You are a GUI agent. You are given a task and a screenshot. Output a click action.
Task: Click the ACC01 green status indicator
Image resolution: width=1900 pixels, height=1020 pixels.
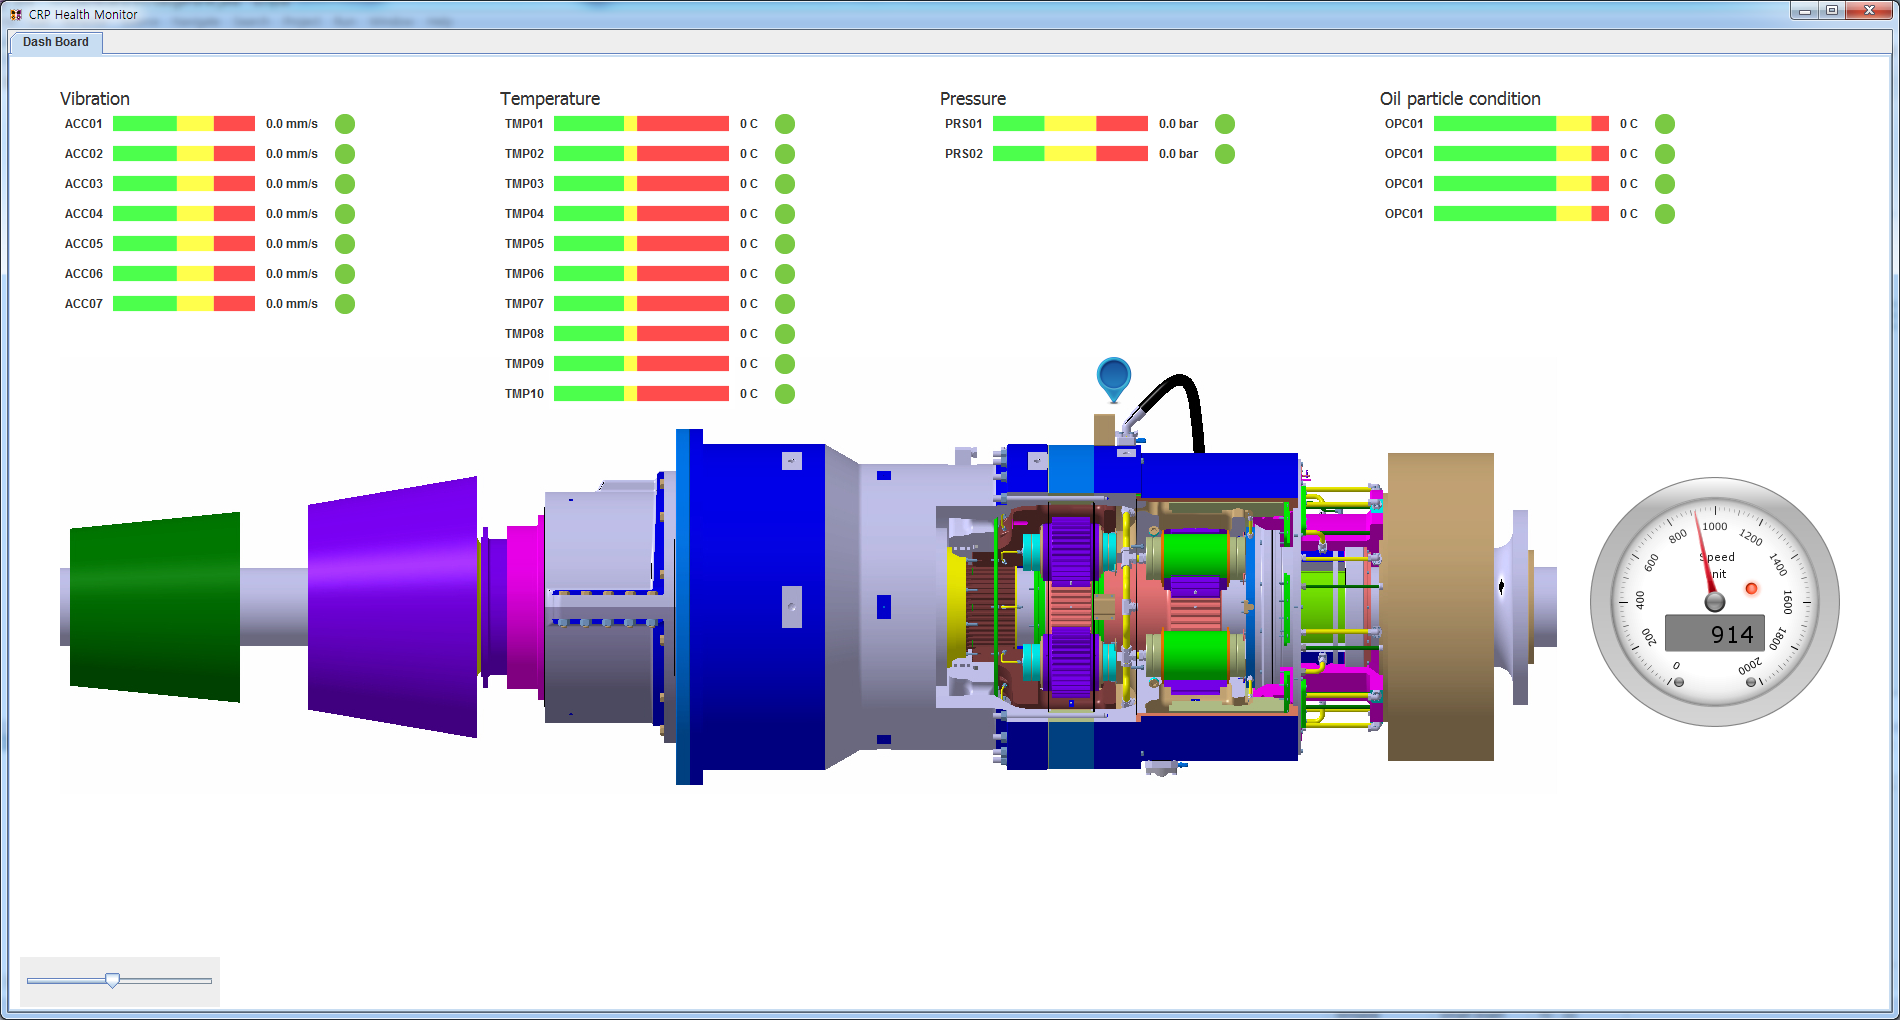(x=345, y=124)
